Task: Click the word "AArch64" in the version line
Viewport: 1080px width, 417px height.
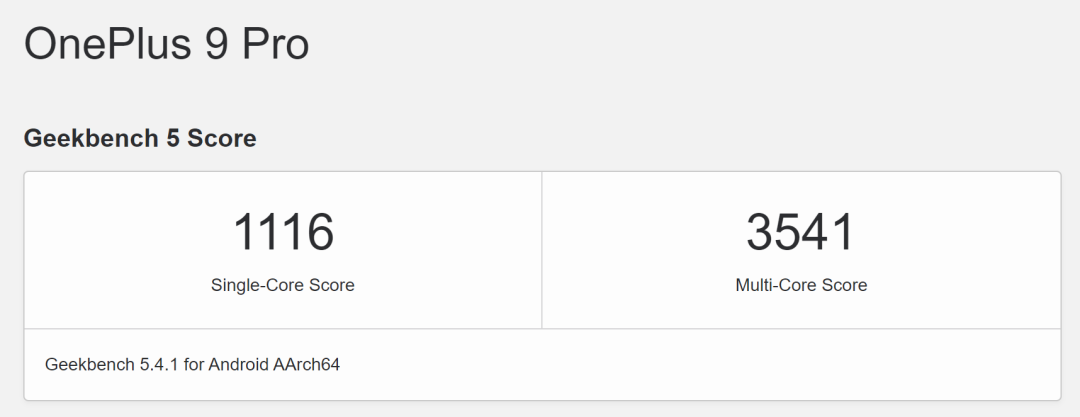Action: pyautogui.click(x=306, y=365)
